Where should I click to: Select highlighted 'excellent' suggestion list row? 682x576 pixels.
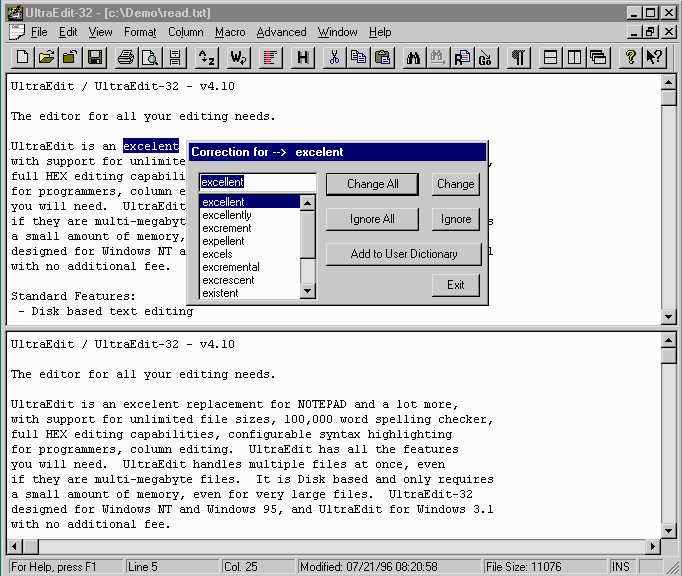pos(250,202)
